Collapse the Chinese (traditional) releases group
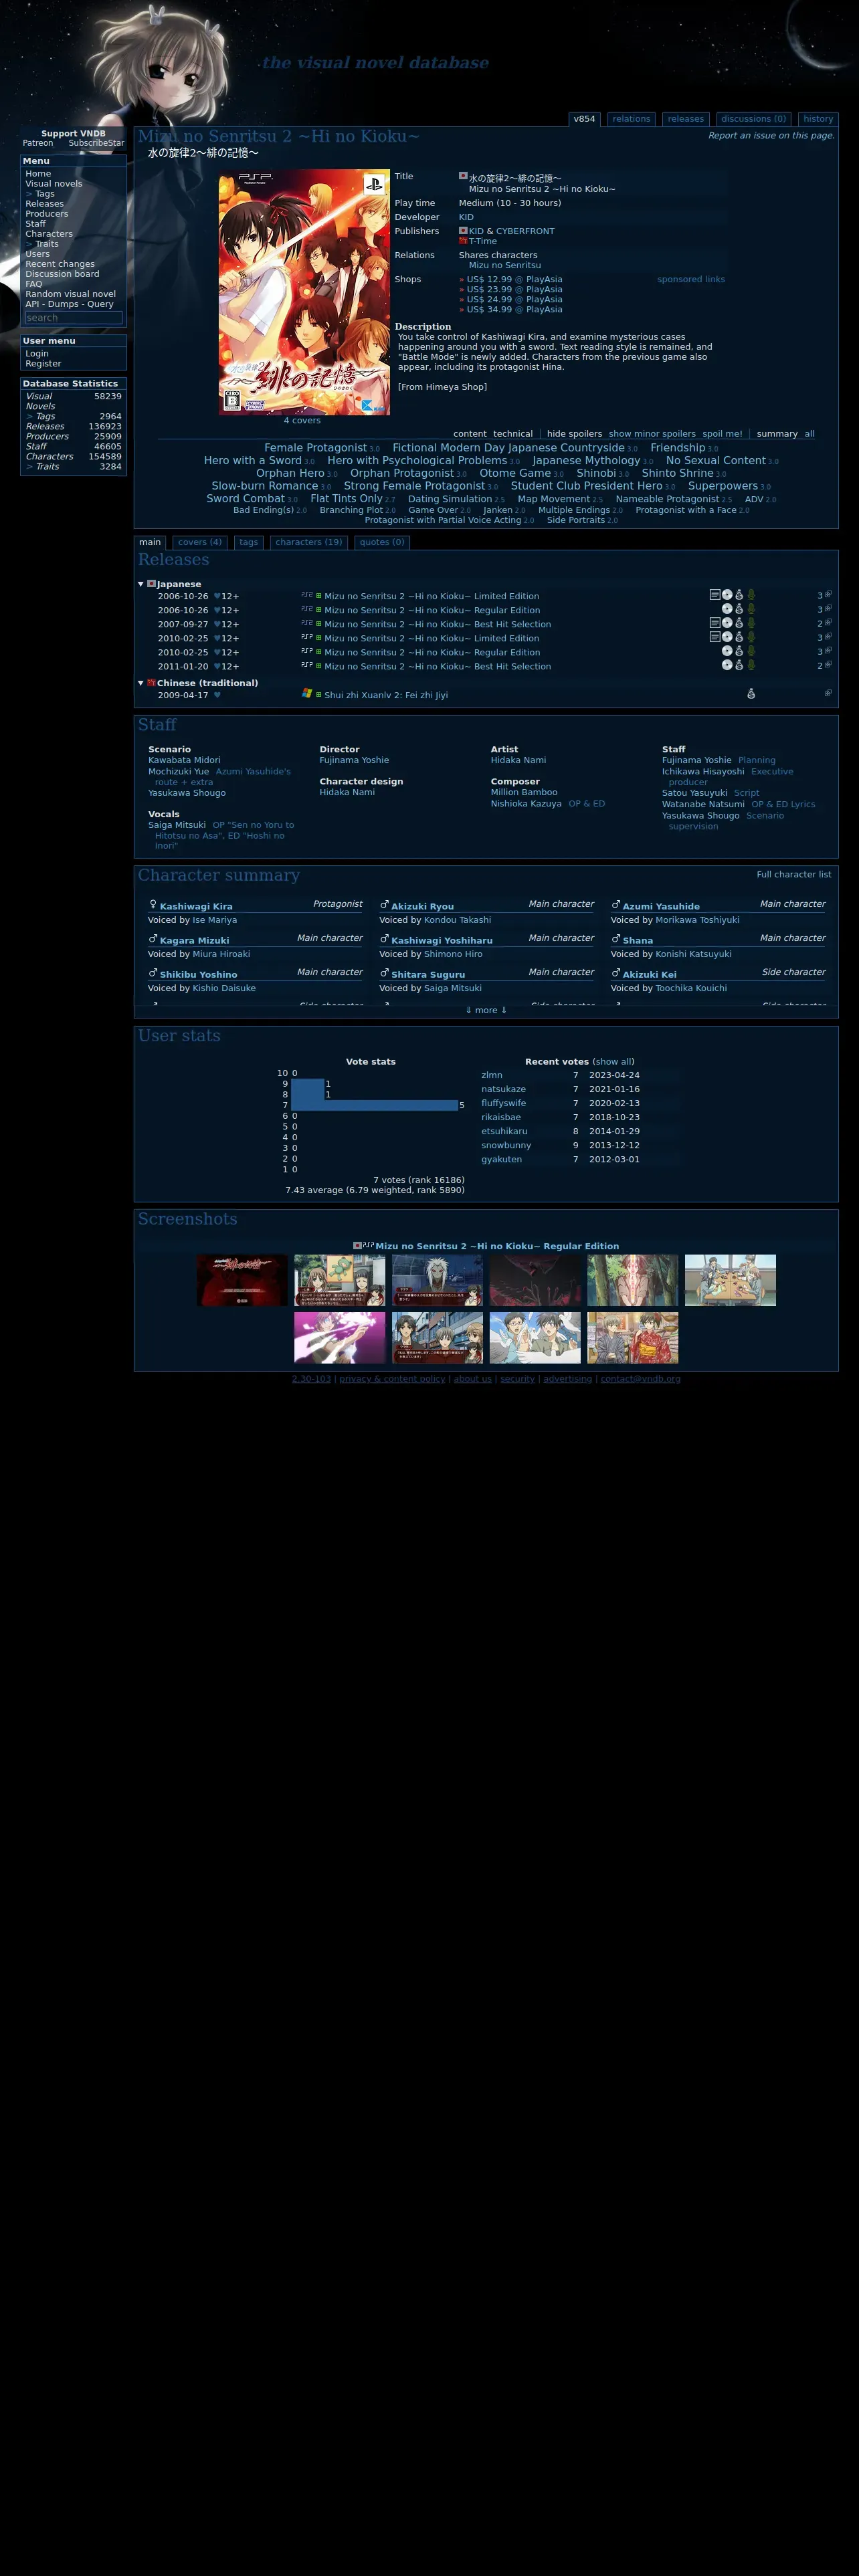This screenshot has width=859, height=2576. click(141, 683)
